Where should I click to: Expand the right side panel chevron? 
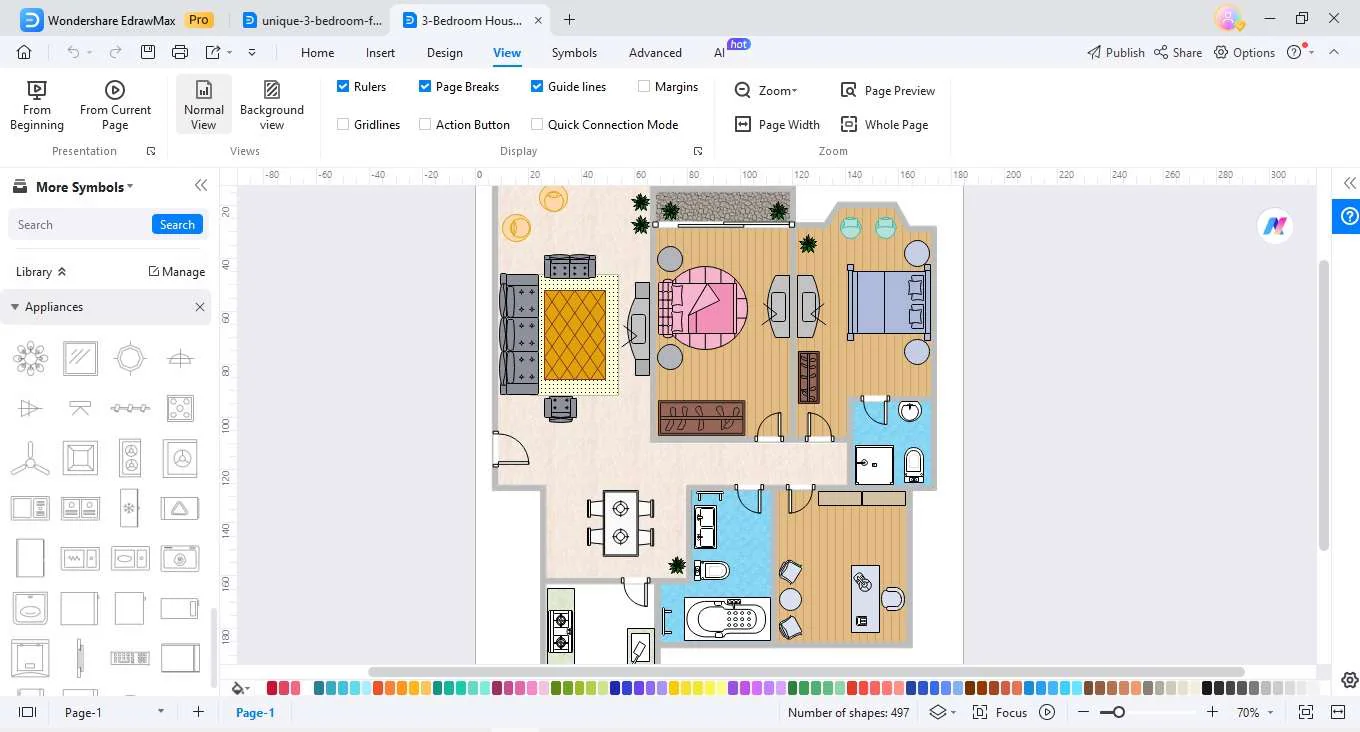pos(1349,183)
